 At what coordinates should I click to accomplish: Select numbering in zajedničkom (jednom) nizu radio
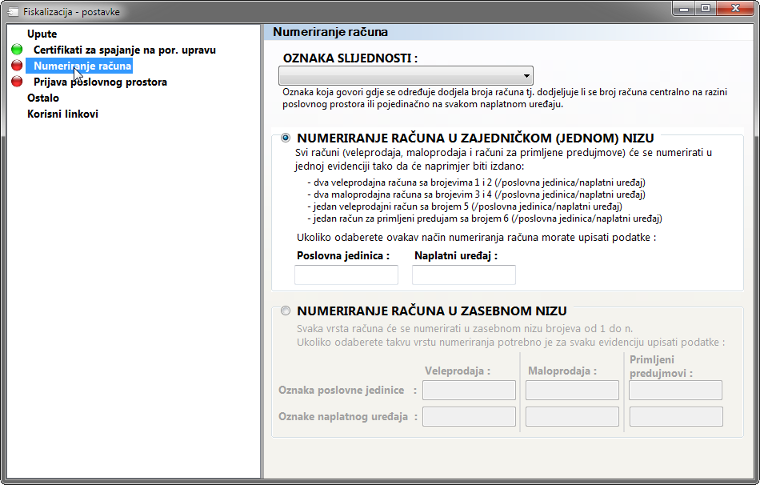point(285,138)
